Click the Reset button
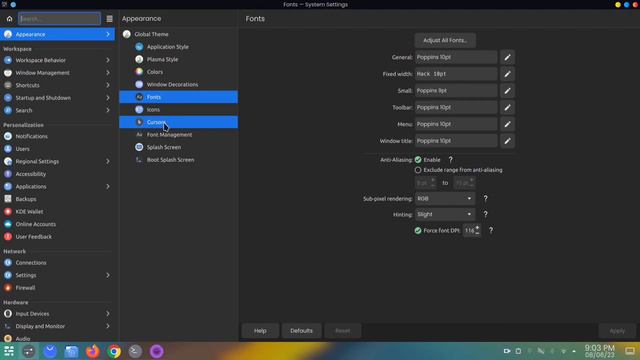The width and height of the screenshot is (640, 360). point(342,331)
